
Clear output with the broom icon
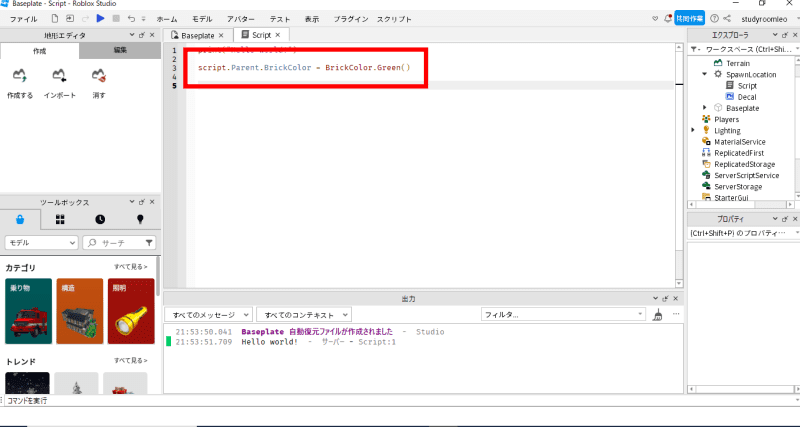point(657,314)
